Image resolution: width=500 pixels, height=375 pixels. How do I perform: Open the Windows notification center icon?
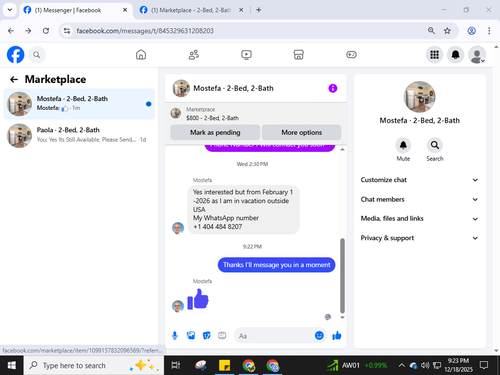484,365
